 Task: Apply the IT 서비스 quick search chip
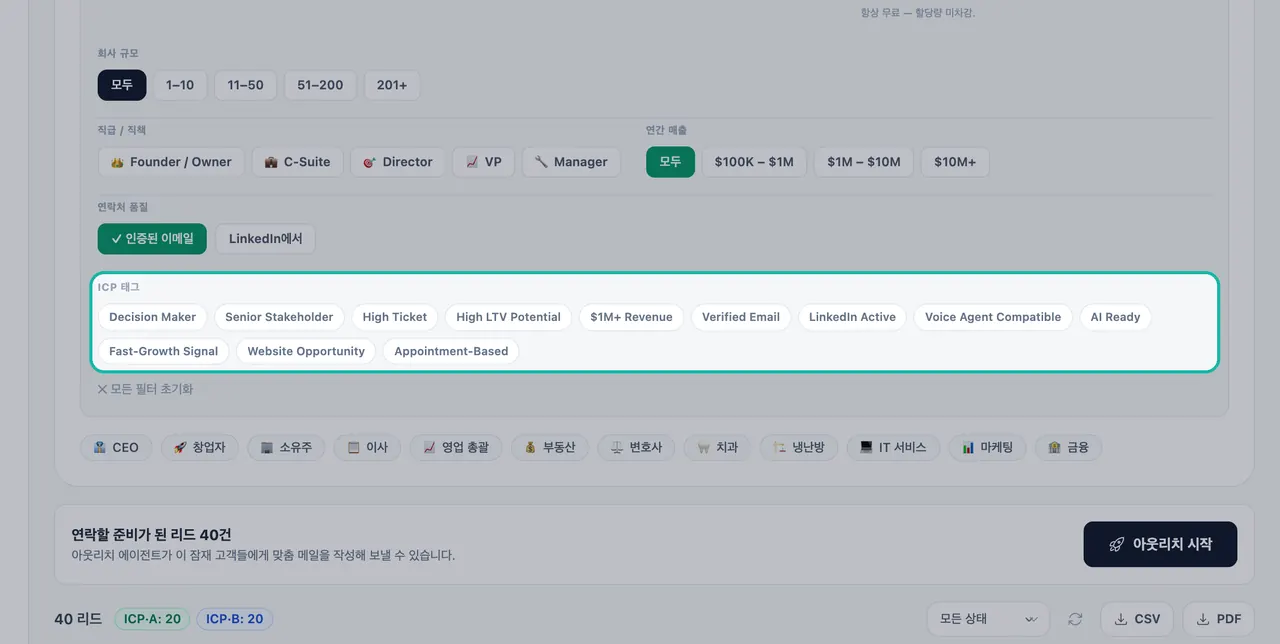pos(893,447)
